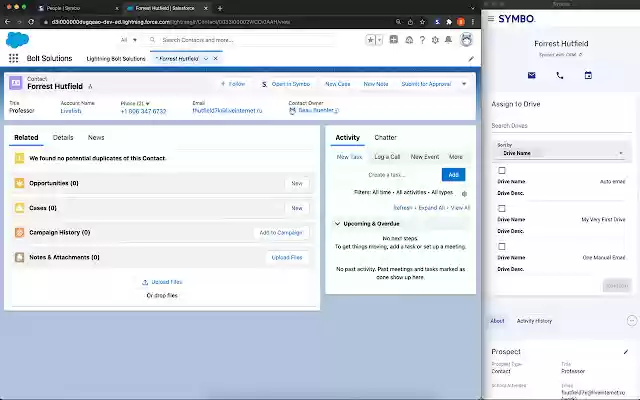640x400 pixels.
Task: Click Add to create the task
Action: [x=453, y=175]
